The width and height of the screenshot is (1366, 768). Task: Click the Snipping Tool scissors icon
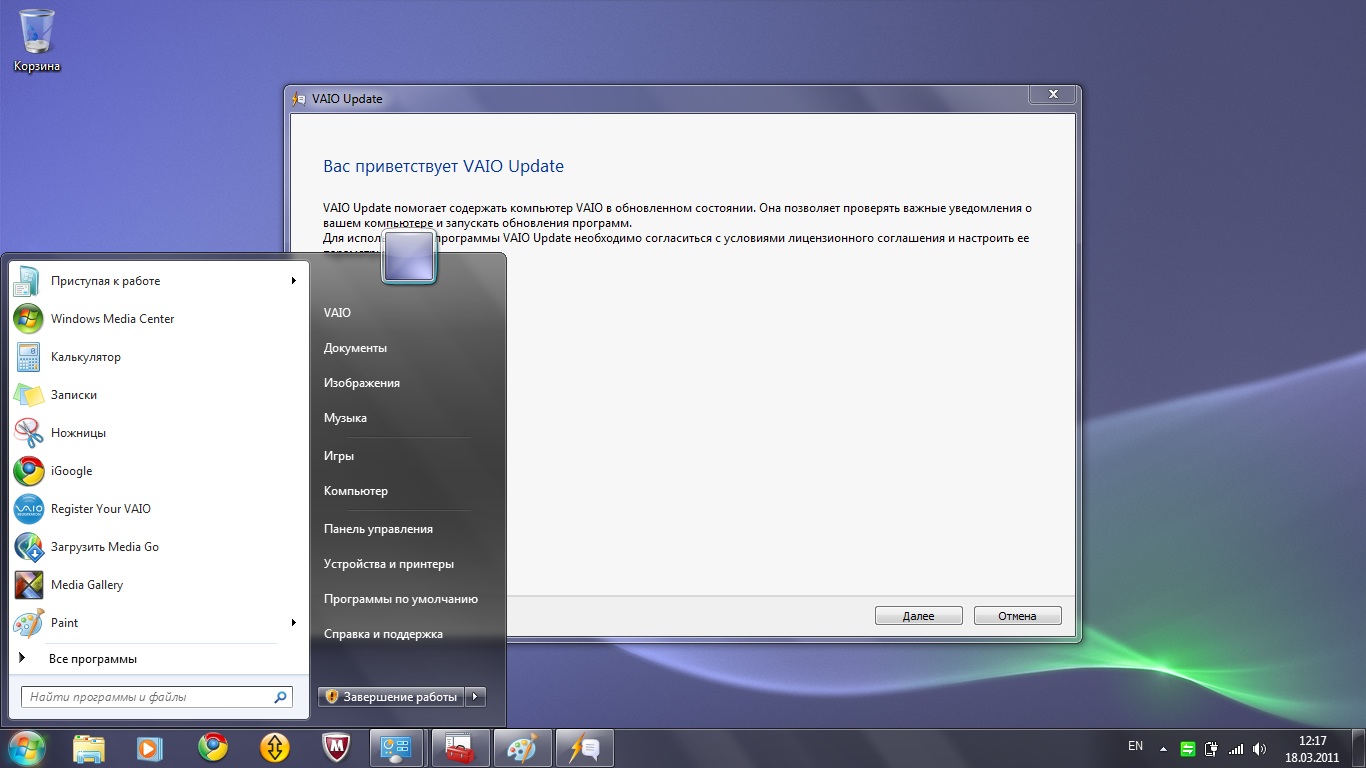tap(28, 433)
